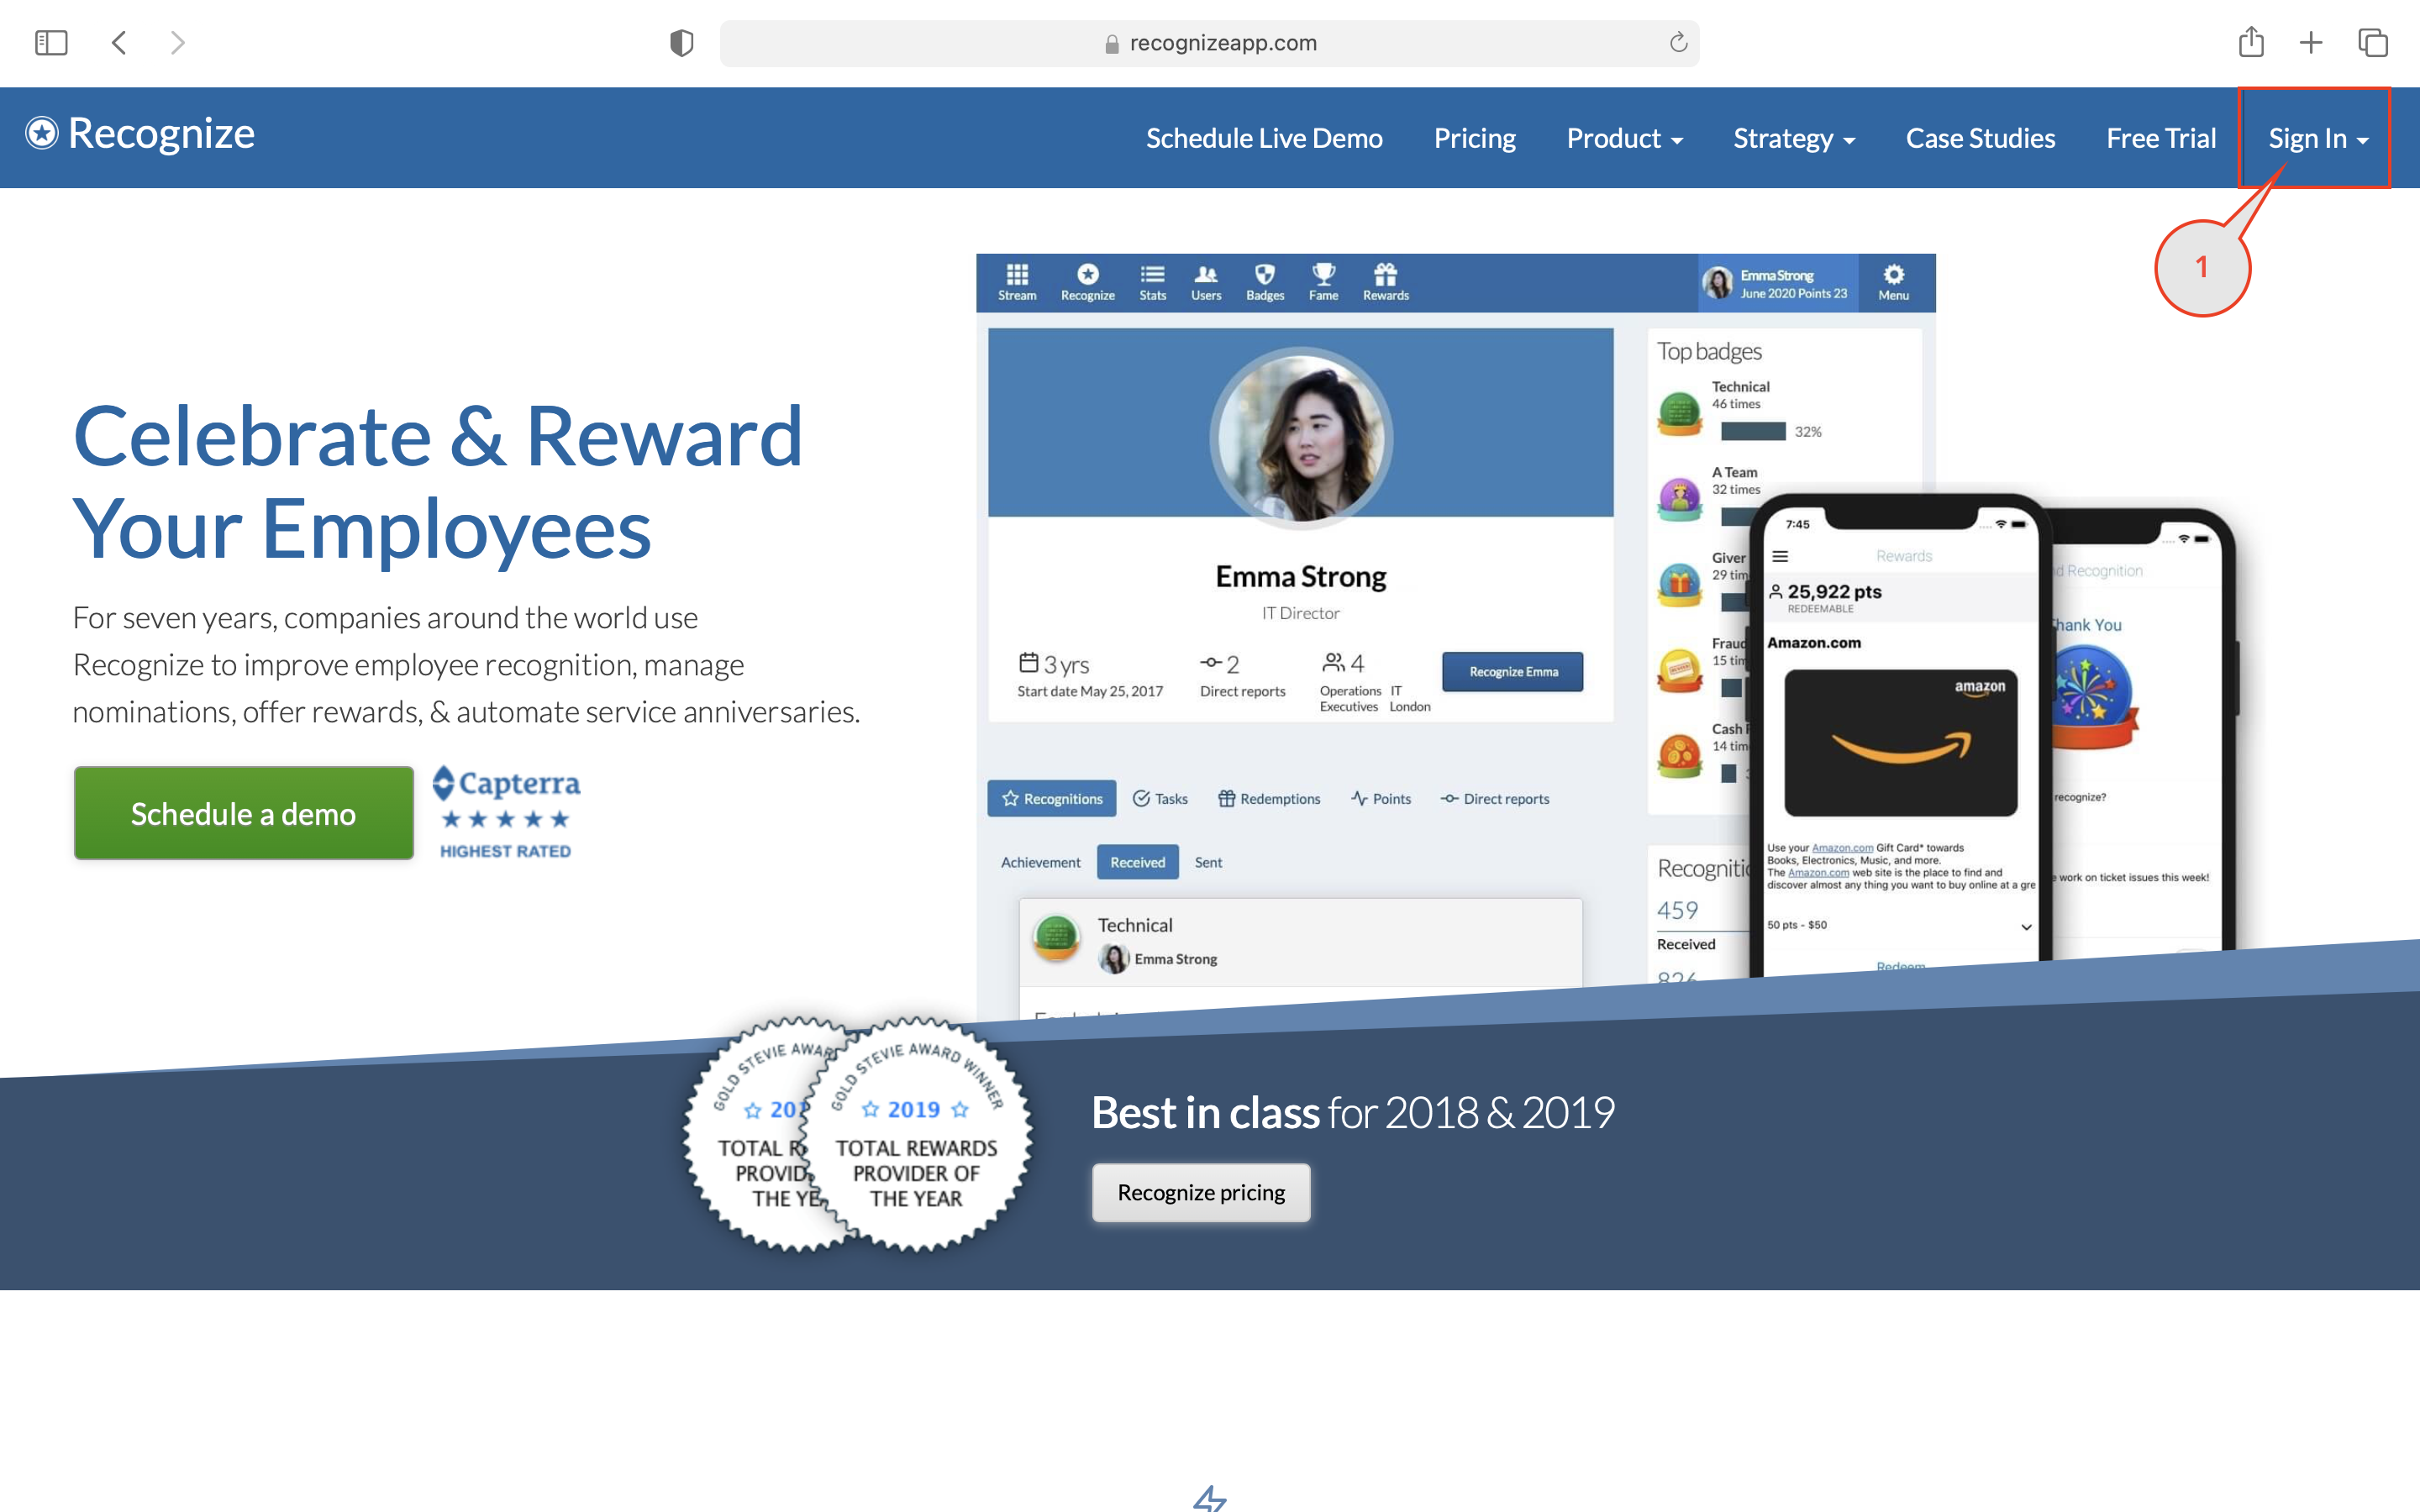Open the Pricing nav item

click(1474, 138)
